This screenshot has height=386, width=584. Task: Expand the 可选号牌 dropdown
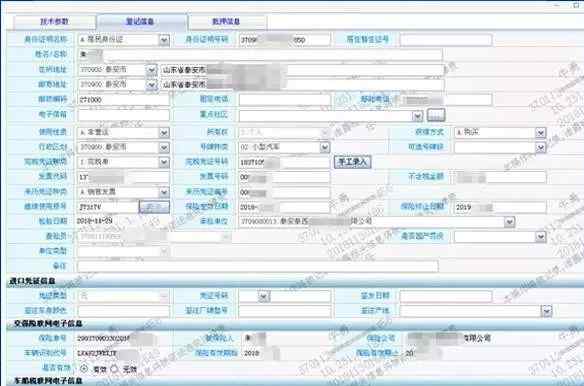(540, 148)
